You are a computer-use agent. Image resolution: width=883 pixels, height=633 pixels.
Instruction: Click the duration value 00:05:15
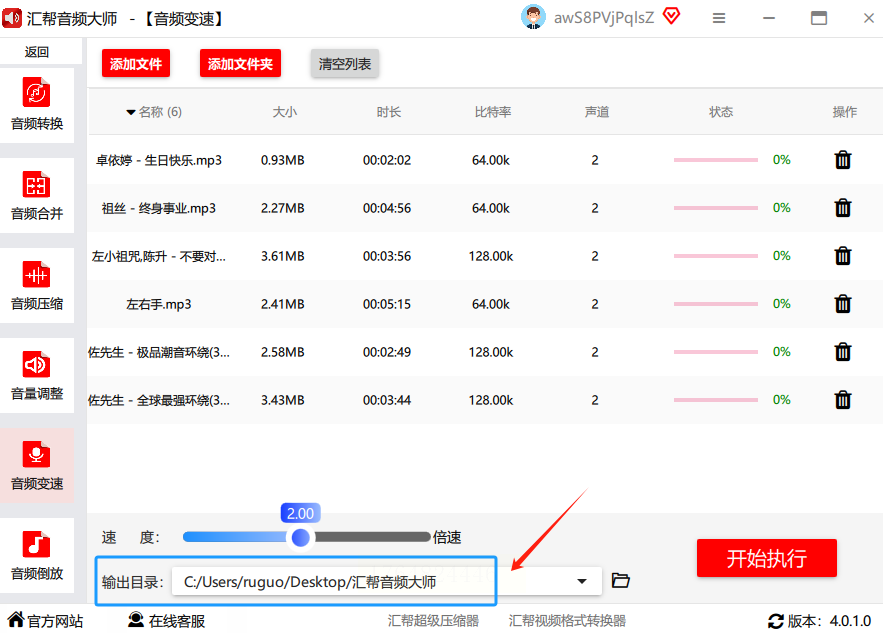(387, 304)
